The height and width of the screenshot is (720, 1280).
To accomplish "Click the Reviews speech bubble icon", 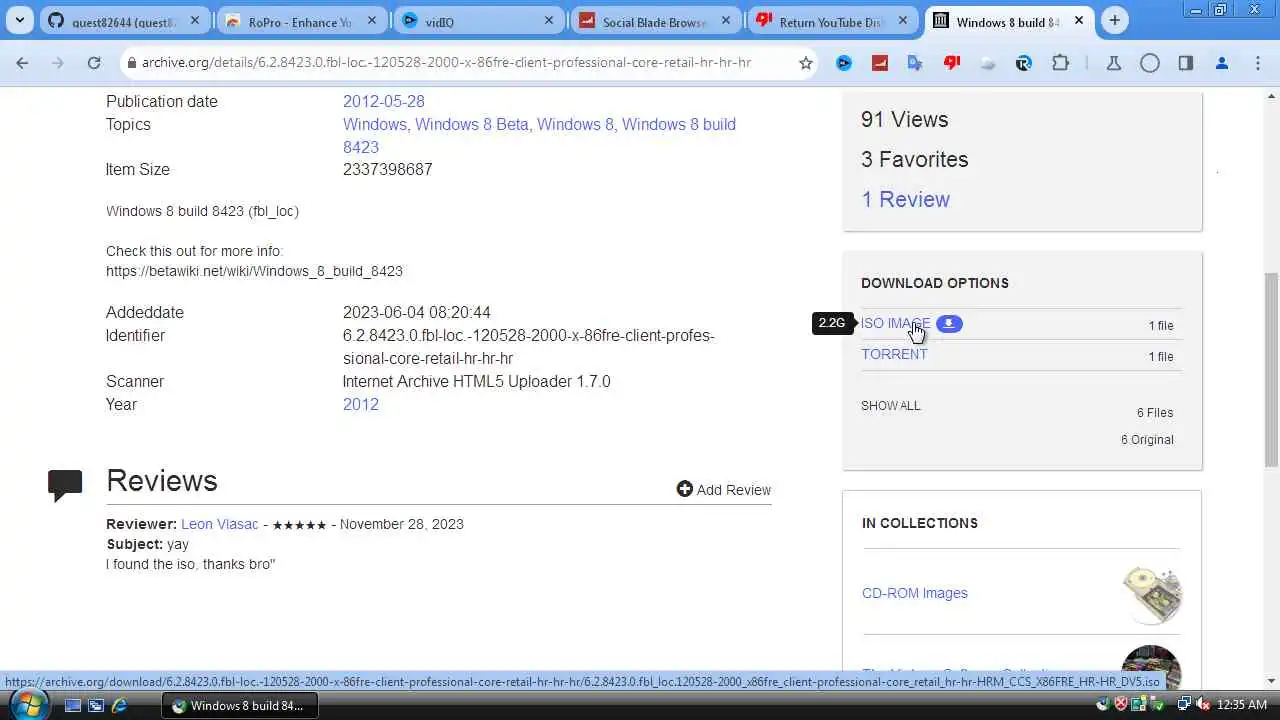I will [65, 484].
